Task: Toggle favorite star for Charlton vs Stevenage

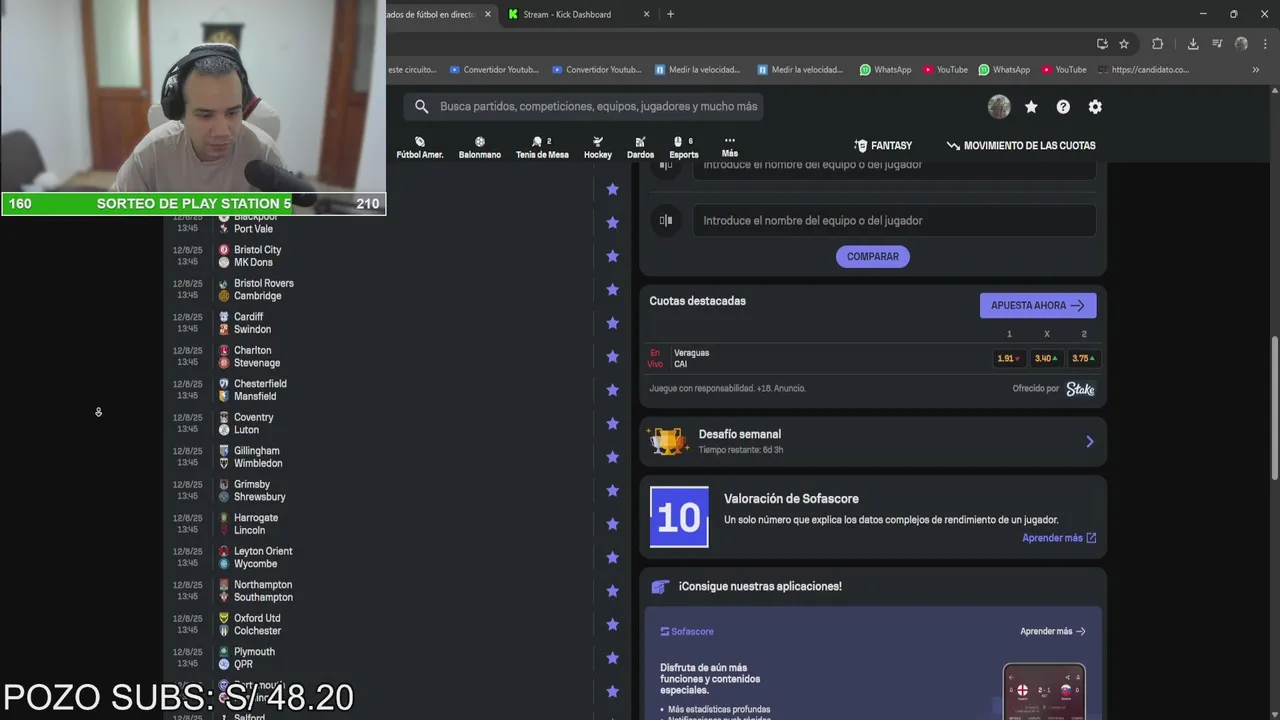Action: pos(612,356)
